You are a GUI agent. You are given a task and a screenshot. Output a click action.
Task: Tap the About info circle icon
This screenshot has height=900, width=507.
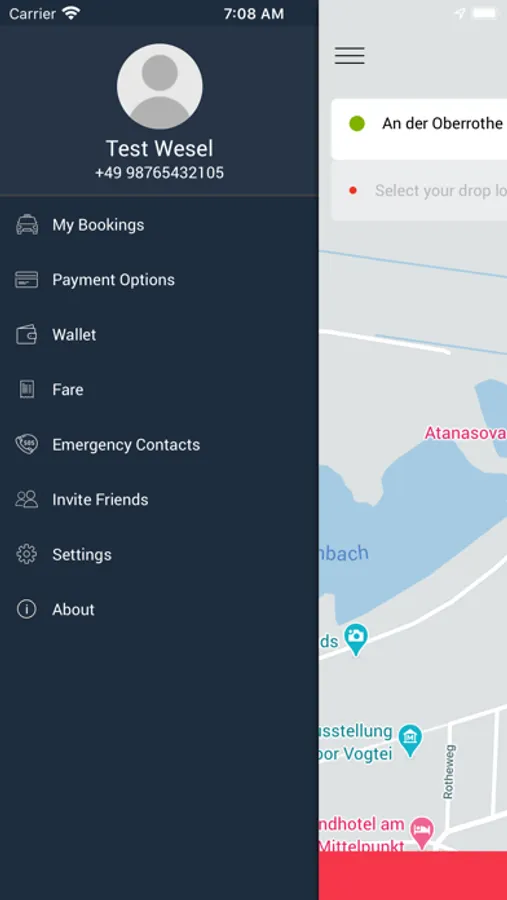[x=26, y=610]
